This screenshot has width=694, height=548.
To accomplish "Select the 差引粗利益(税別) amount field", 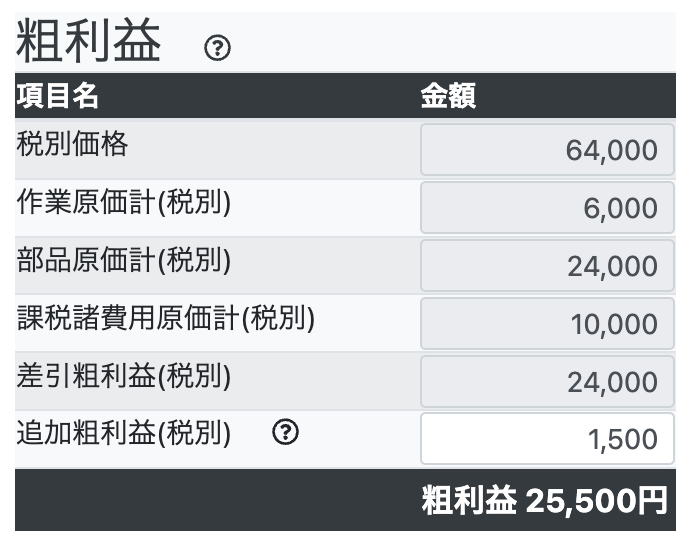I will 547,382.
